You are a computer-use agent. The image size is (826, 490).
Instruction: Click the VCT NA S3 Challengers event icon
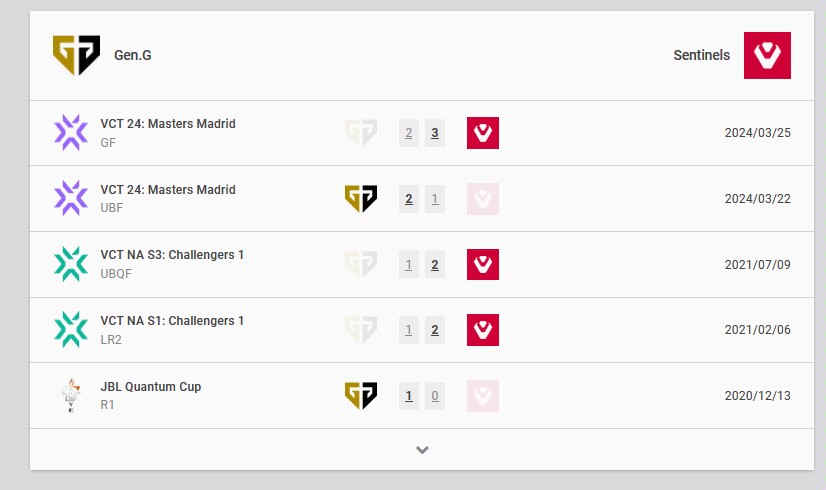(71, 264)
